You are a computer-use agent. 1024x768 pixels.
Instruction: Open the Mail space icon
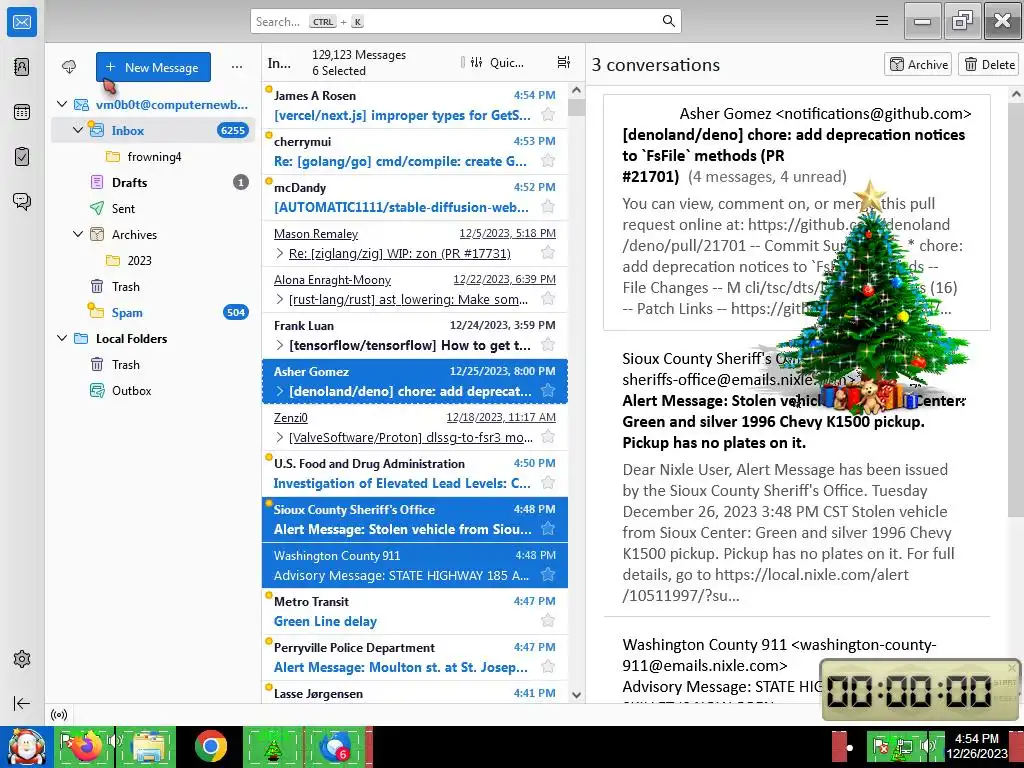click(x=22, y=22)
